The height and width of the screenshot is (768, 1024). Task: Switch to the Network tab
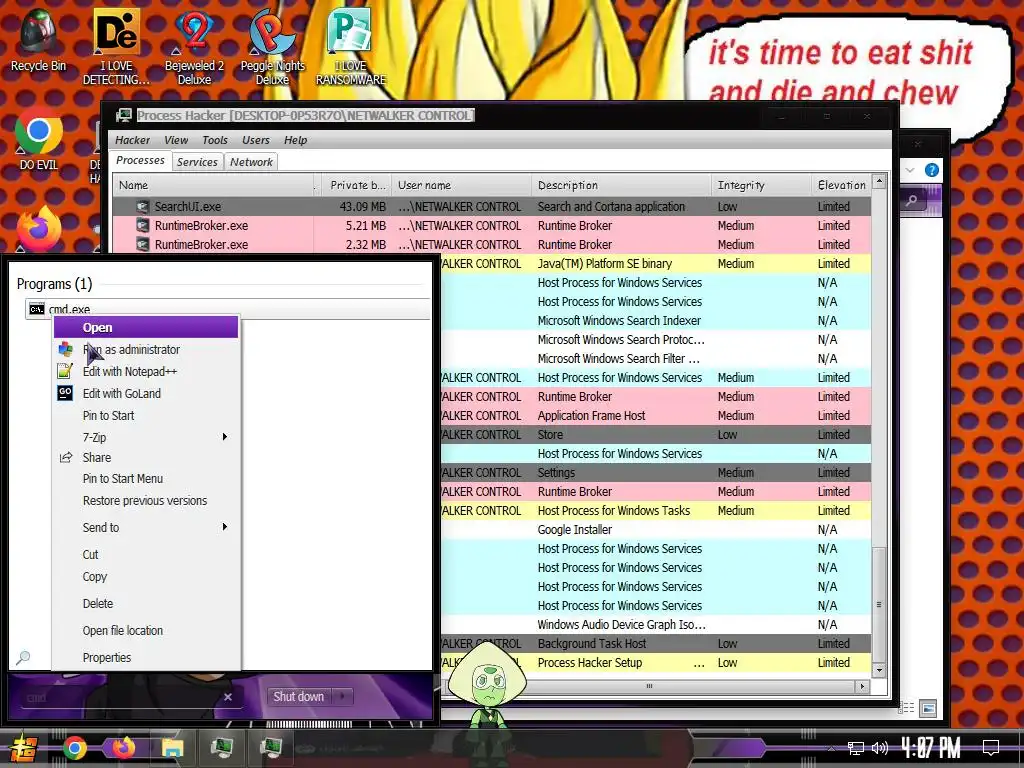251,162
